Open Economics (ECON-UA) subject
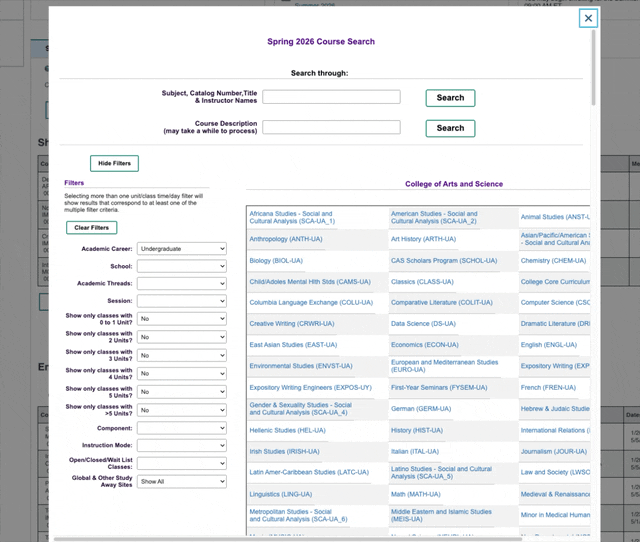This screenshot has height=542, width=640. [424, 345]
